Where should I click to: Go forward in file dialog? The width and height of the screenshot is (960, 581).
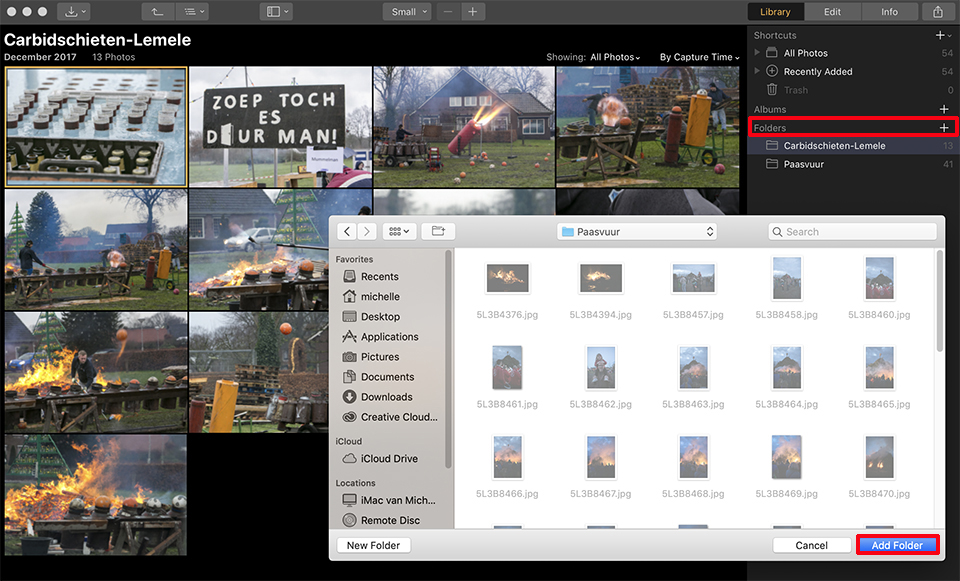pos(367,231)
